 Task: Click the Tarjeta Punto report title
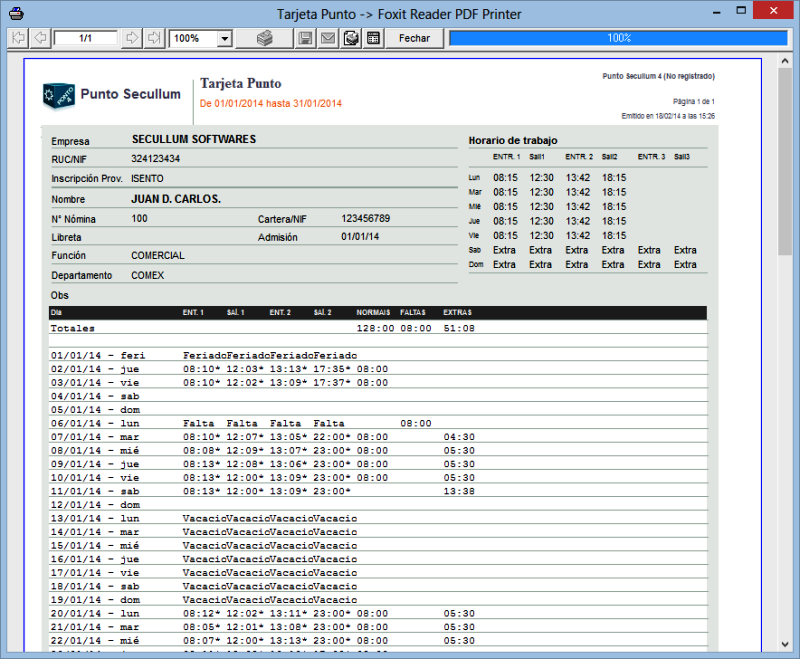pos(241,84)
